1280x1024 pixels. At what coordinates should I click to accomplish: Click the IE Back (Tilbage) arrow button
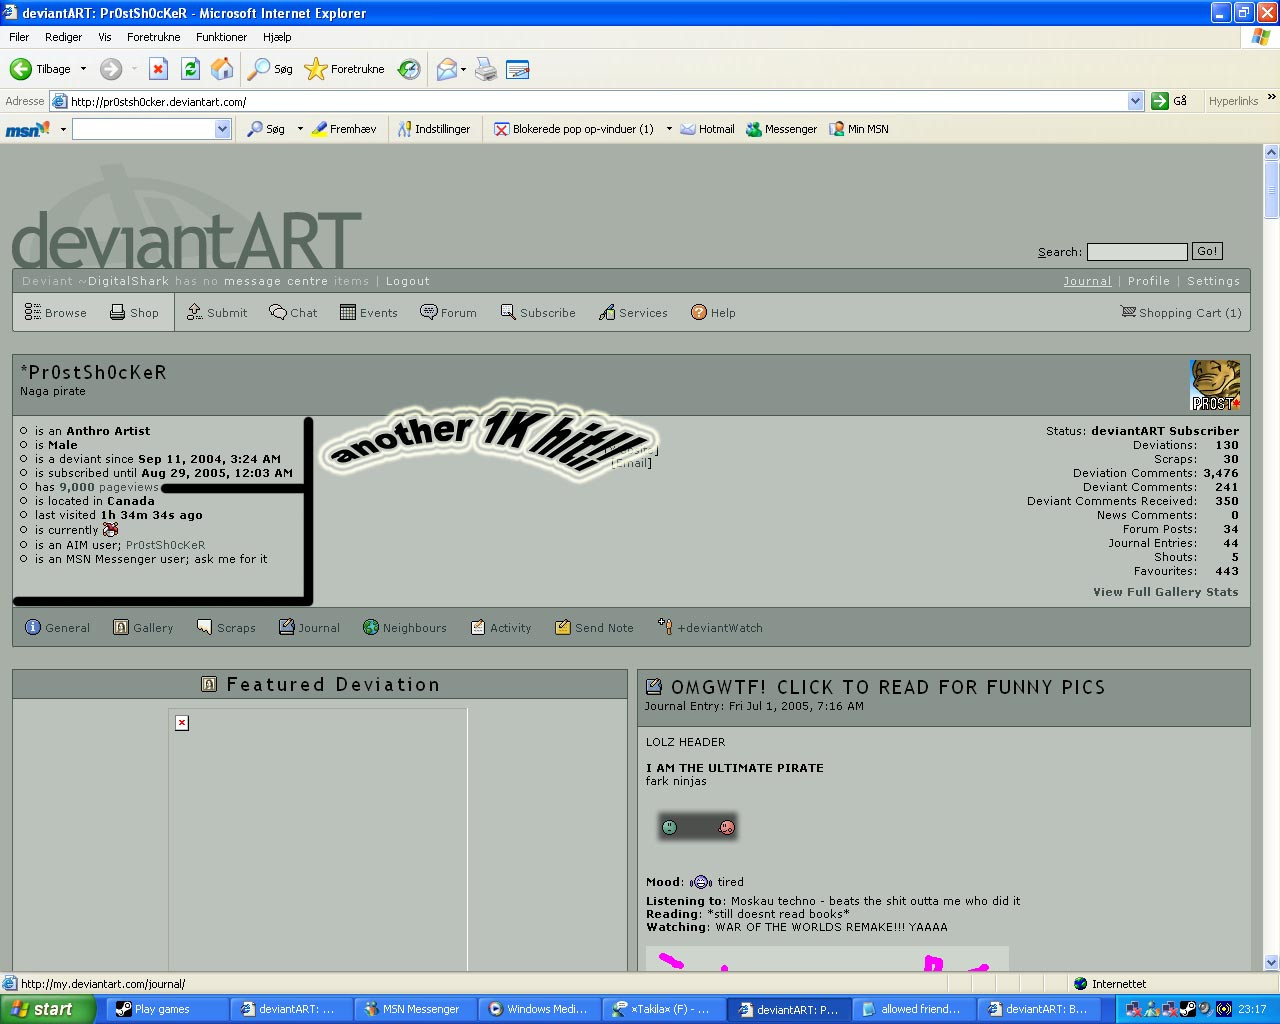pyautogui.click(x=40, y=69)
